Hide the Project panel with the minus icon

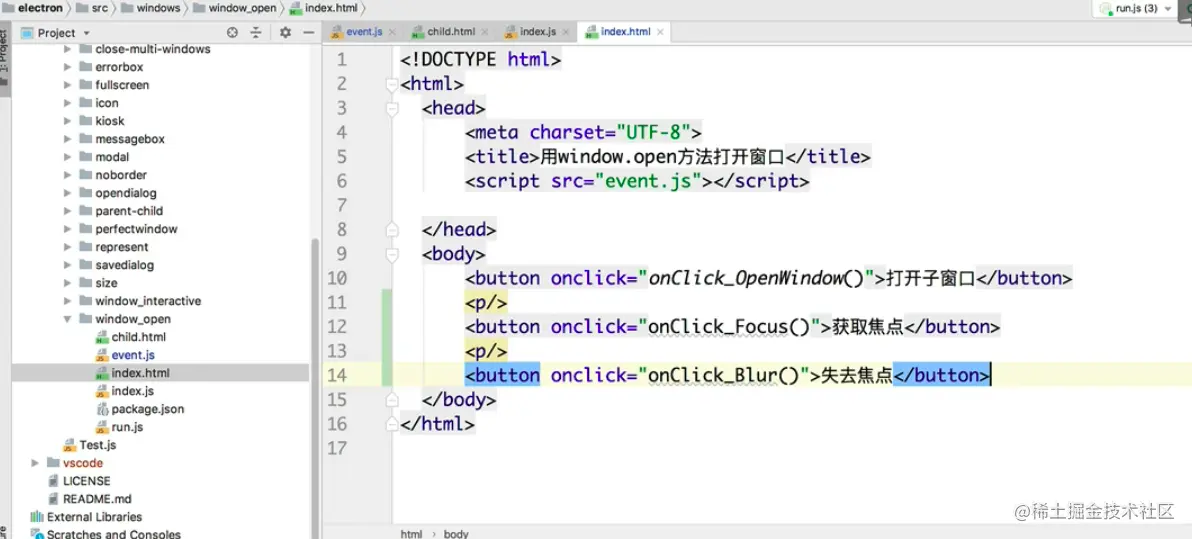click(309, 33)
